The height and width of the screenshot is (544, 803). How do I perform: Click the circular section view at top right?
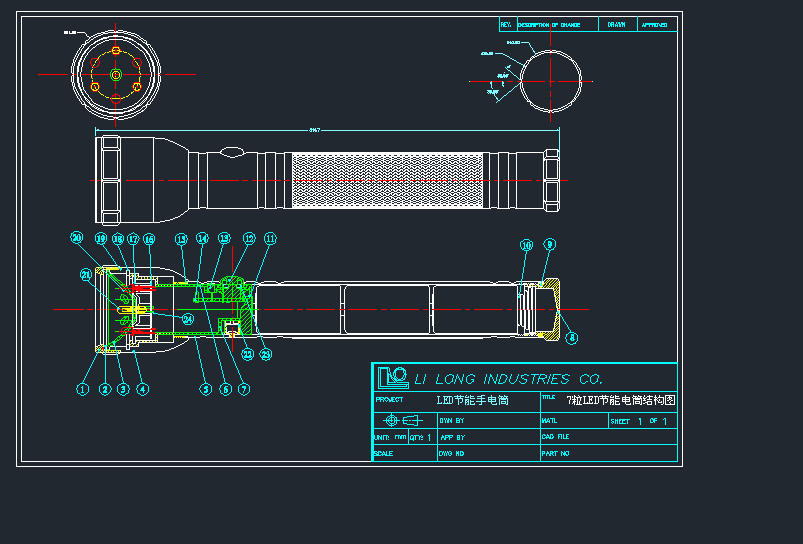(x=550, y=81)
